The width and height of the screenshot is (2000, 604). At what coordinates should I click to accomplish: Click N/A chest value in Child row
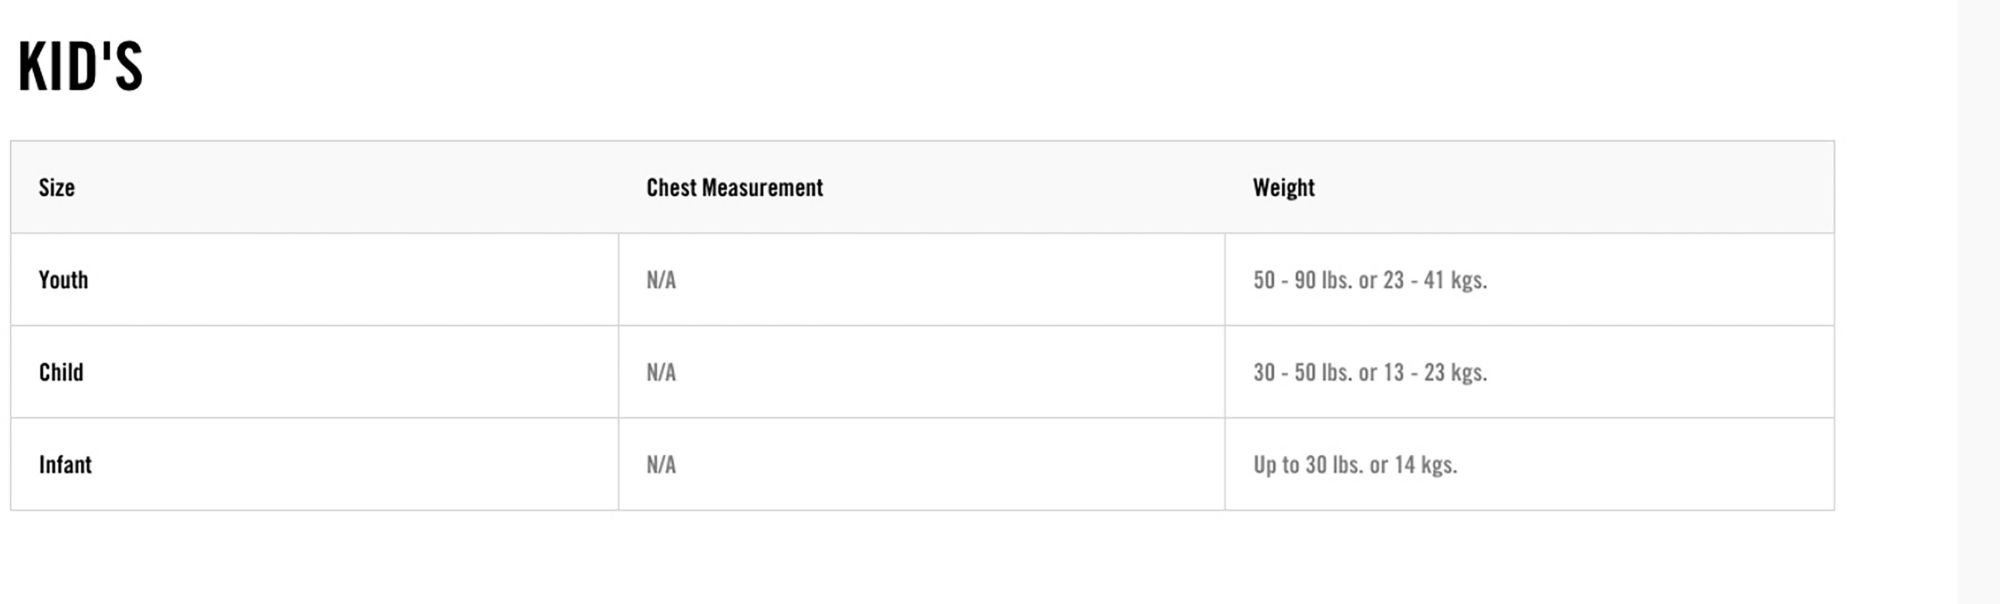tap(661, 373)
